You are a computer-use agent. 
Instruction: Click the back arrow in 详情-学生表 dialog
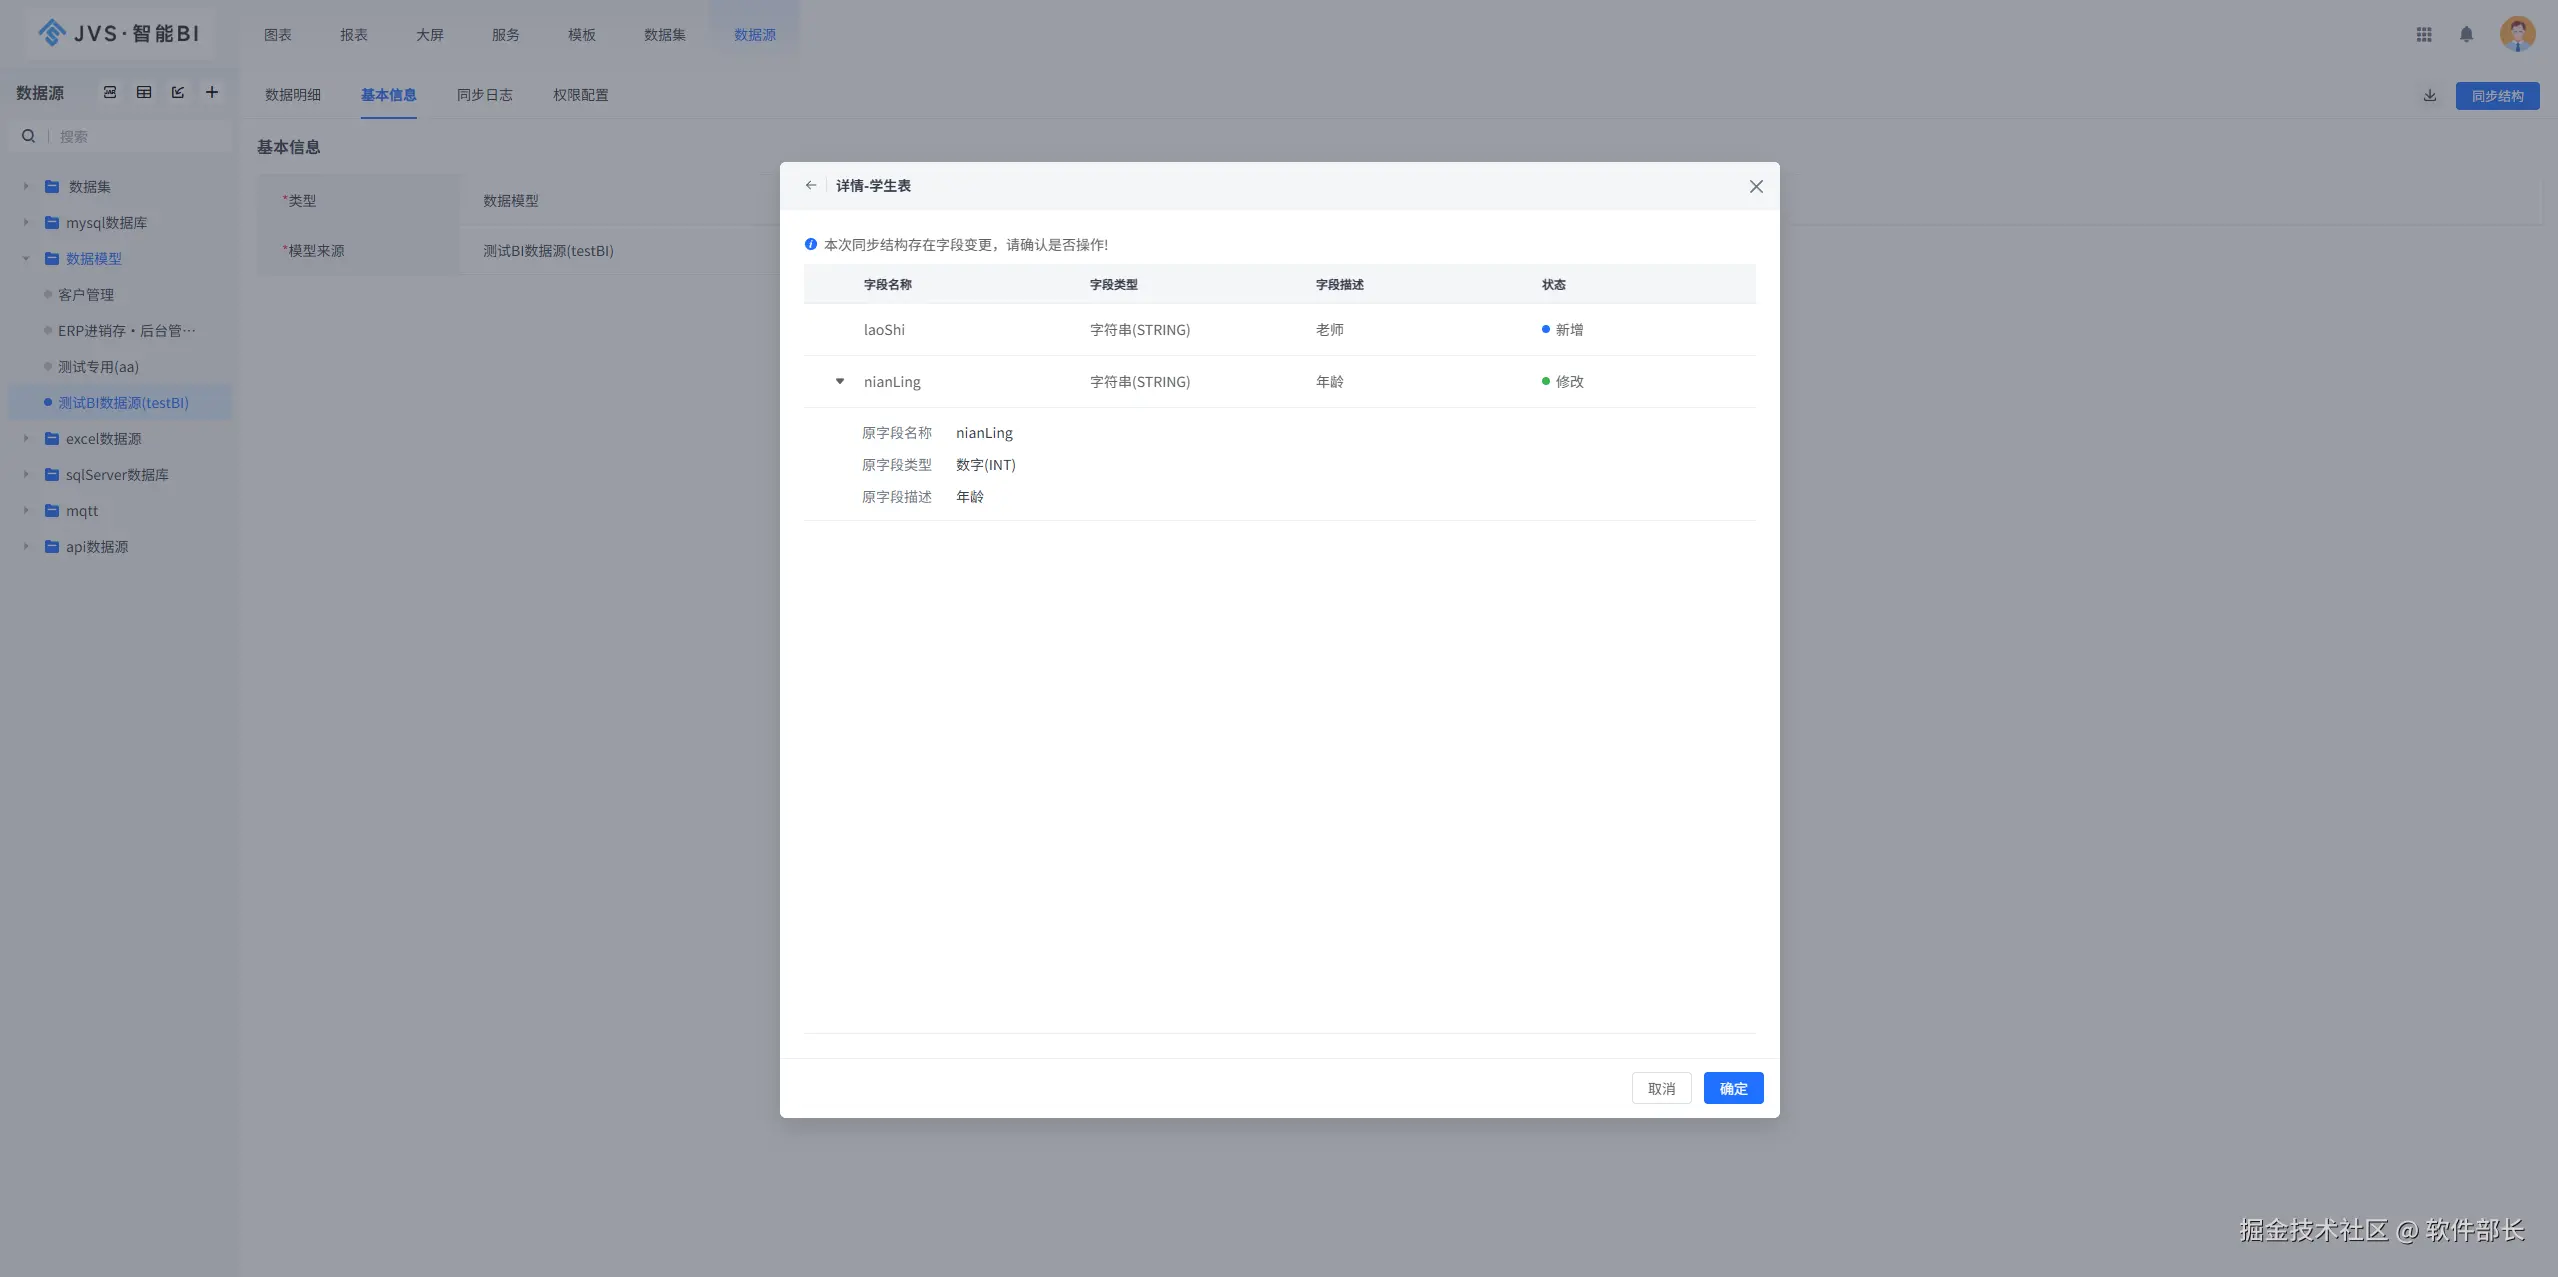(811, 185)
